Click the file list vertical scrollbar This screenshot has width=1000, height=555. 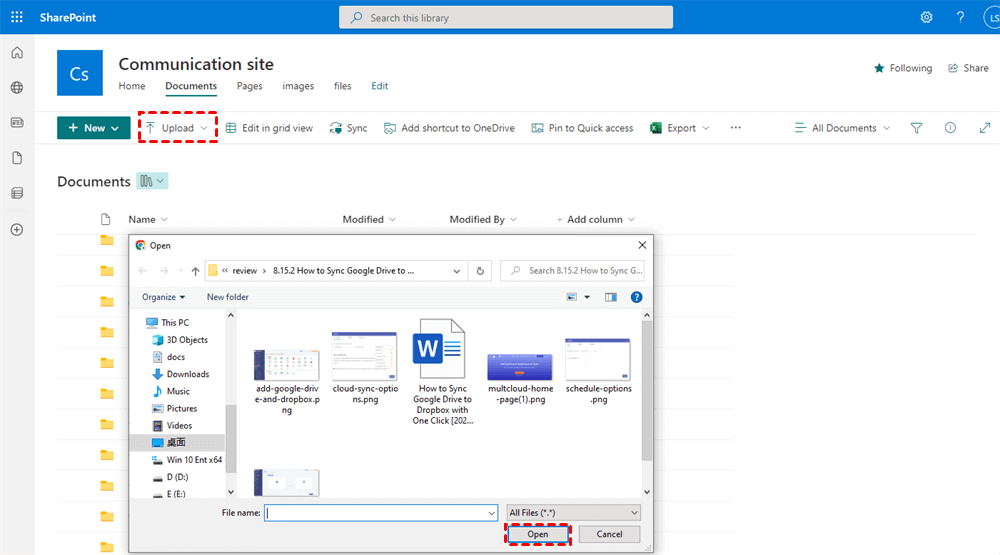(x=647, y=400)
